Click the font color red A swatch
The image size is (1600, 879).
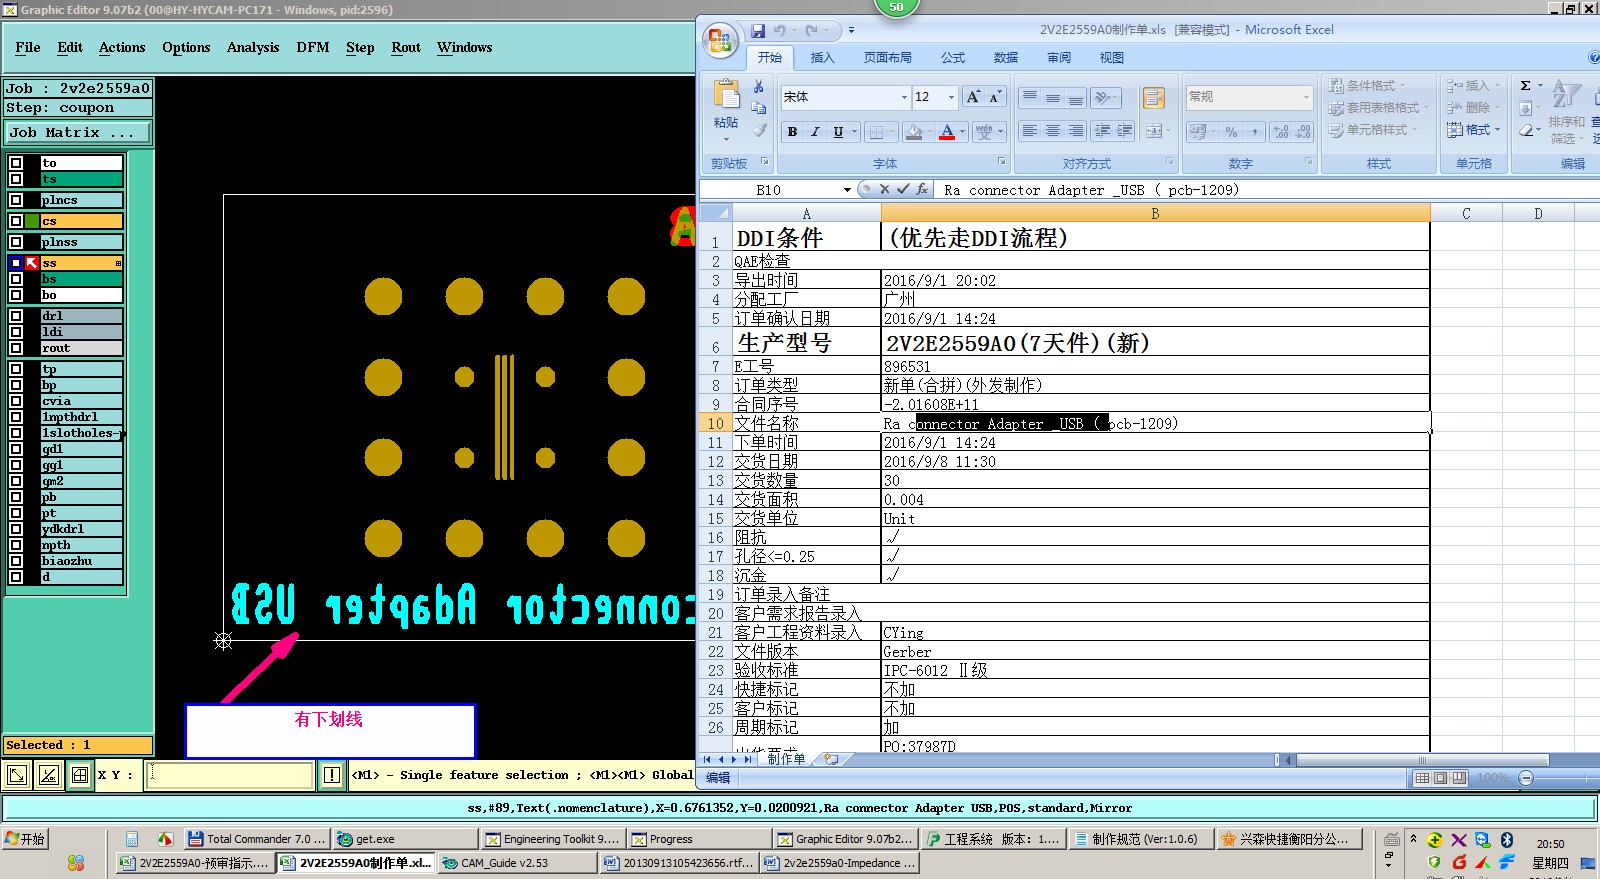947,131
